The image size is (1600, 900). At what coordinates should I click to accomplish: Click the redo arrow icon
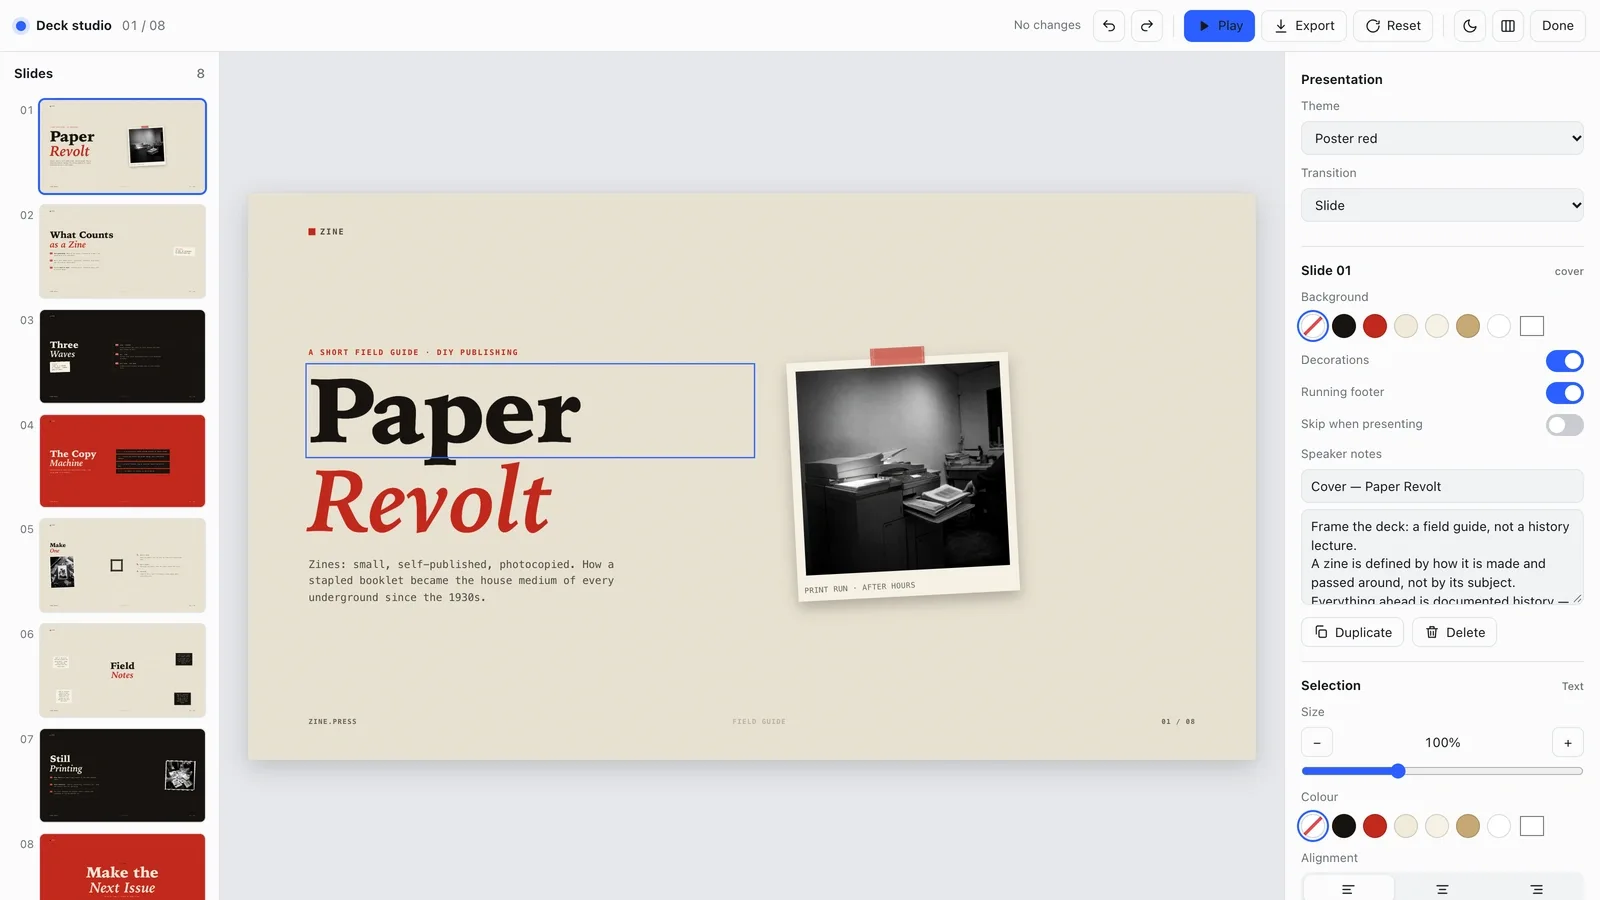tap(1147, 26)
